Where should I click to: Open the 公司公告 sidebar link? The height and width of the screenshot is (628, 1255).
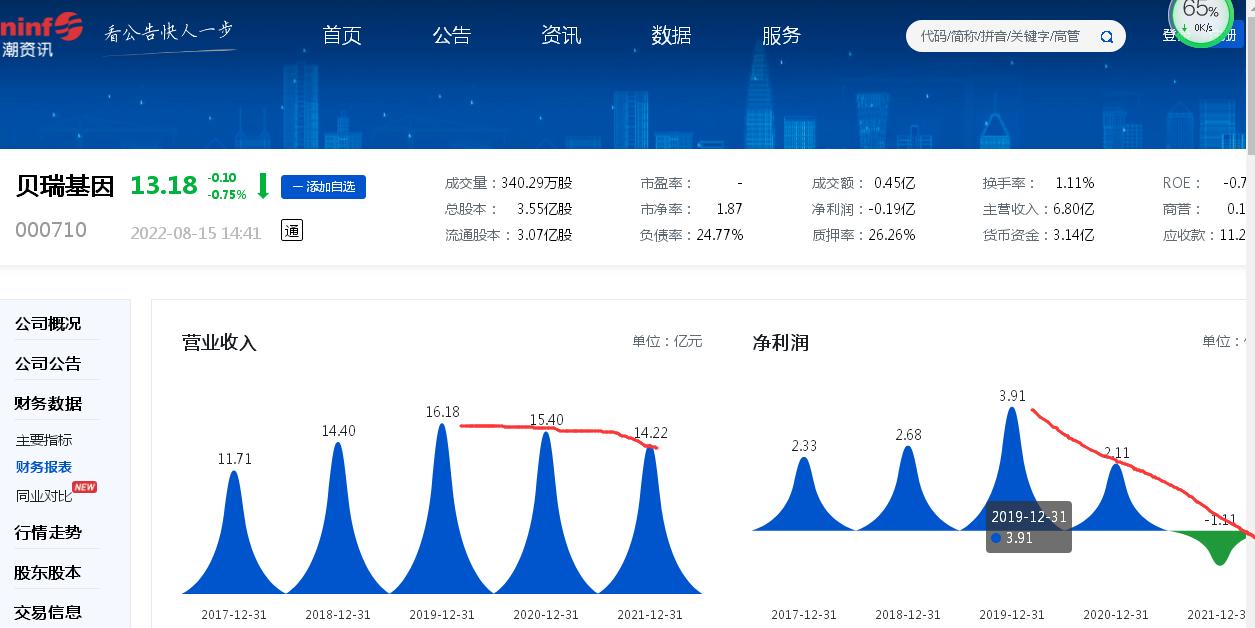click(48, 363)
